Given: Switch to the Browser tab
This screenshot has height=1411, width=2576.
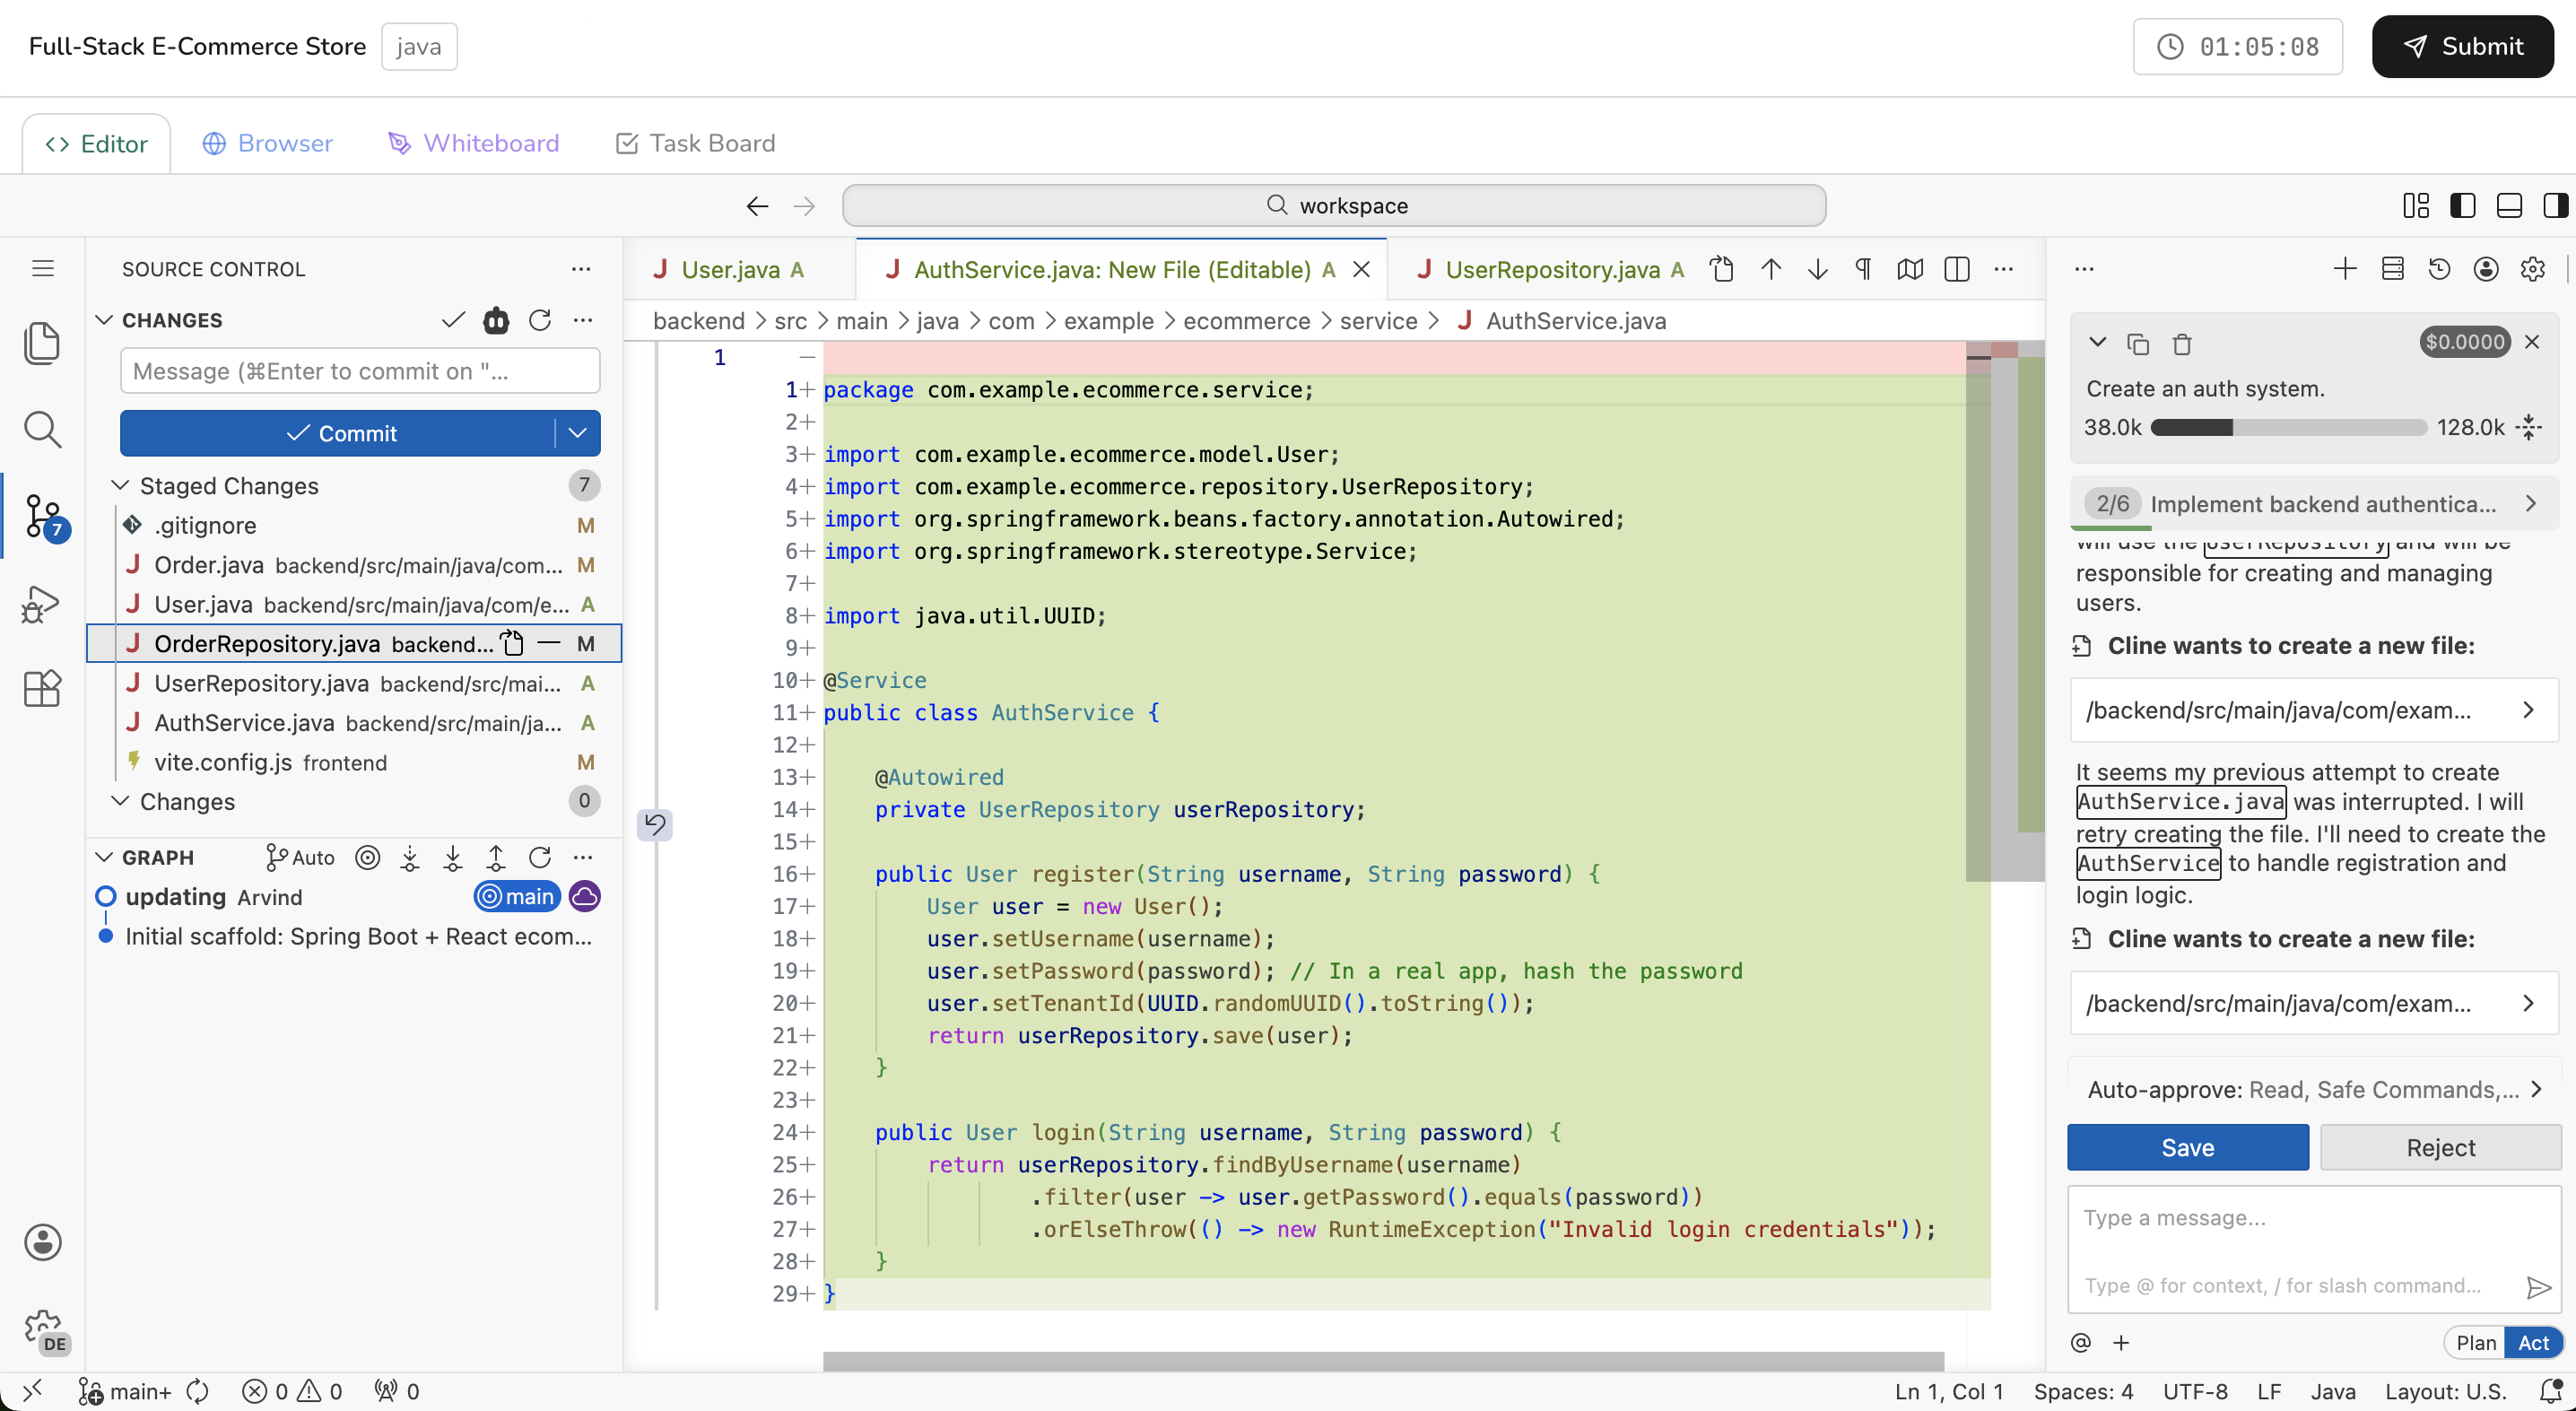Looking at the screenshot, I should click(x=267, y=143).
